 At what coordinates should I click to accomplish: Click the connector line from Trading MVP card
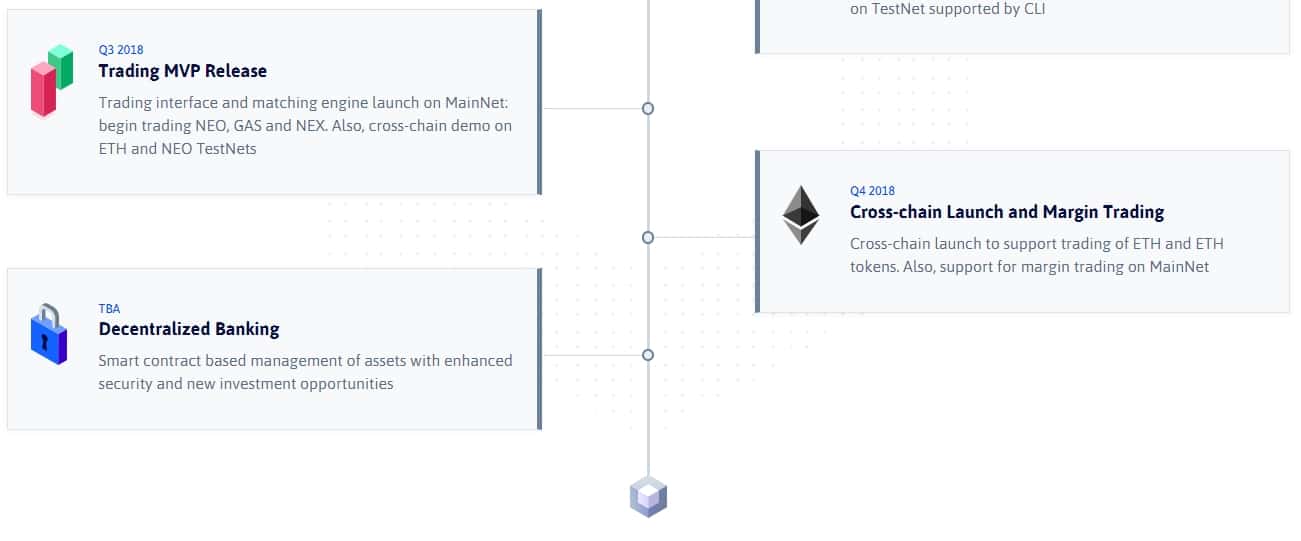(x=592, y=108)
